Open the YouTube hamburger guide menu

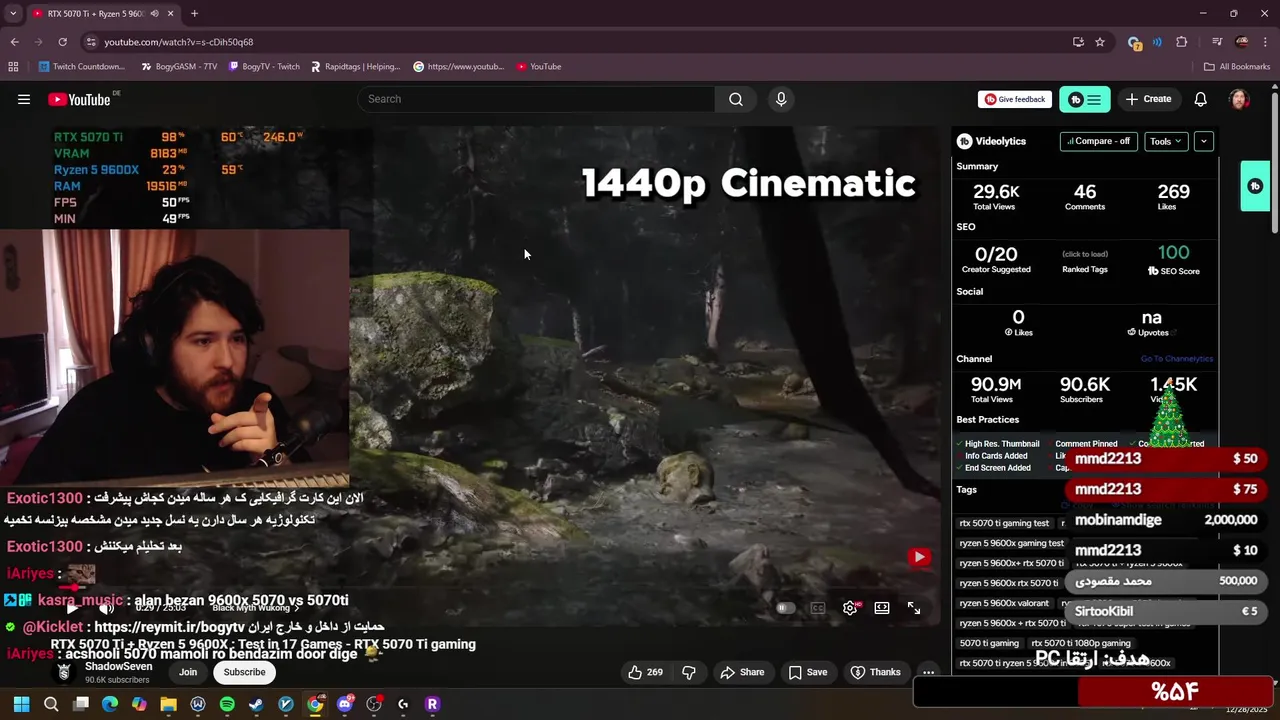24,99
